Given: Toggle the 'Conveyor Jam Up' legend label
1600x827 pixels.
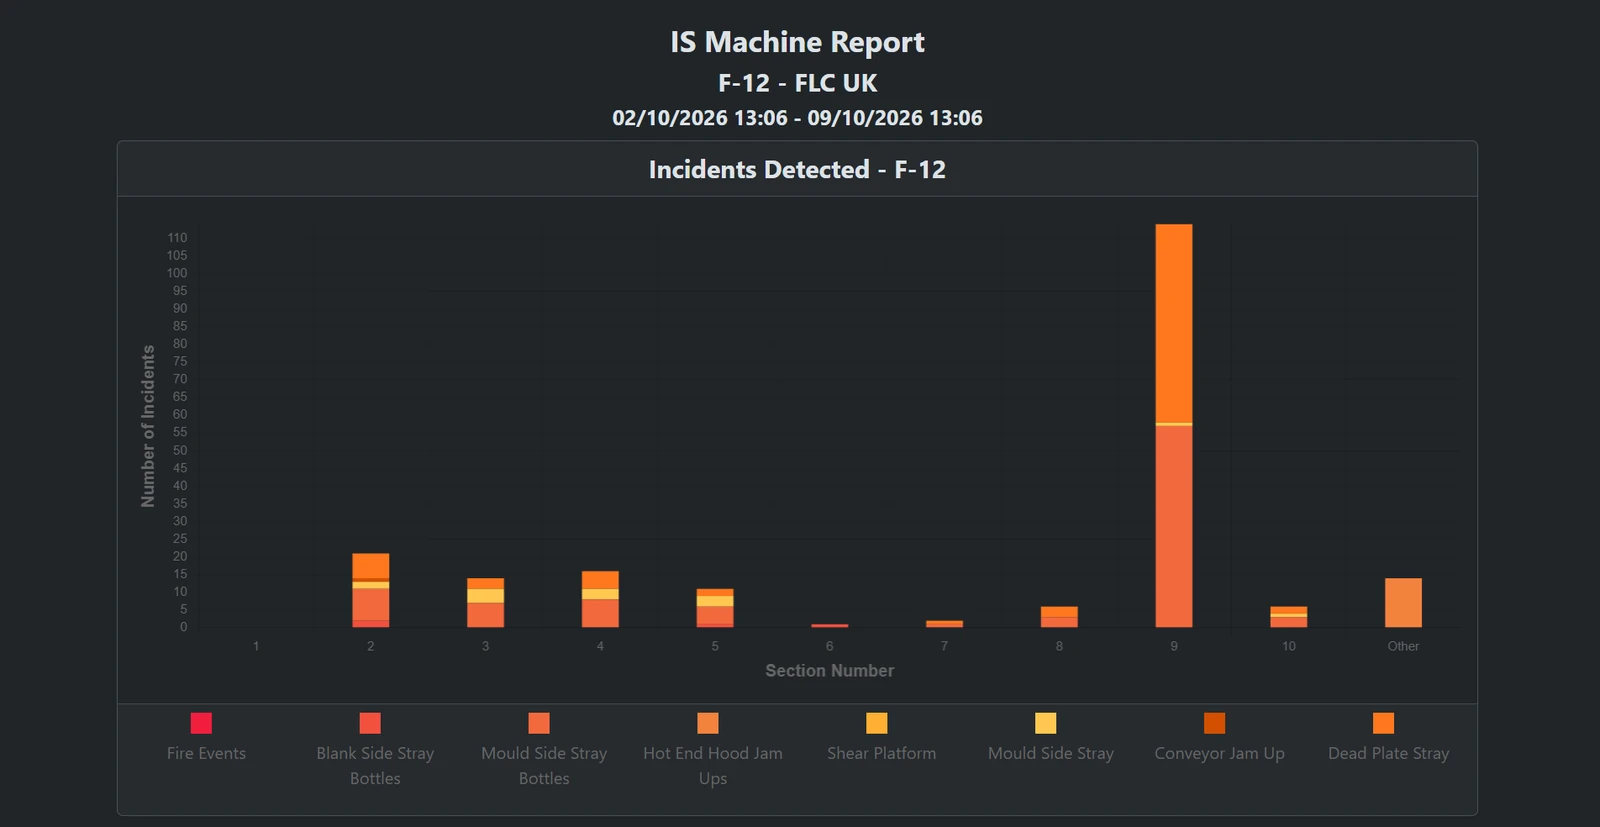Looking at the screenshot, I should click(1220, 753).
